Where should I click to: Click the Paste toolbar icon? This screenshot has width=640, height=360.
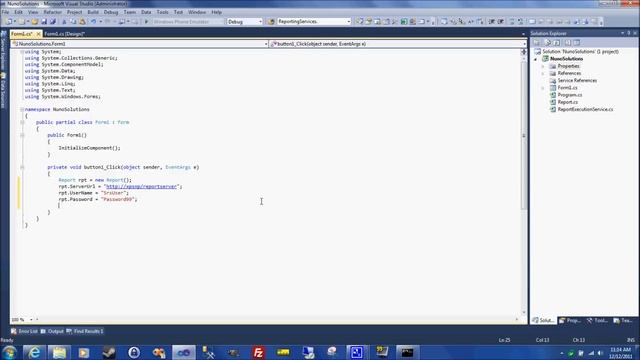click(82, 22)
